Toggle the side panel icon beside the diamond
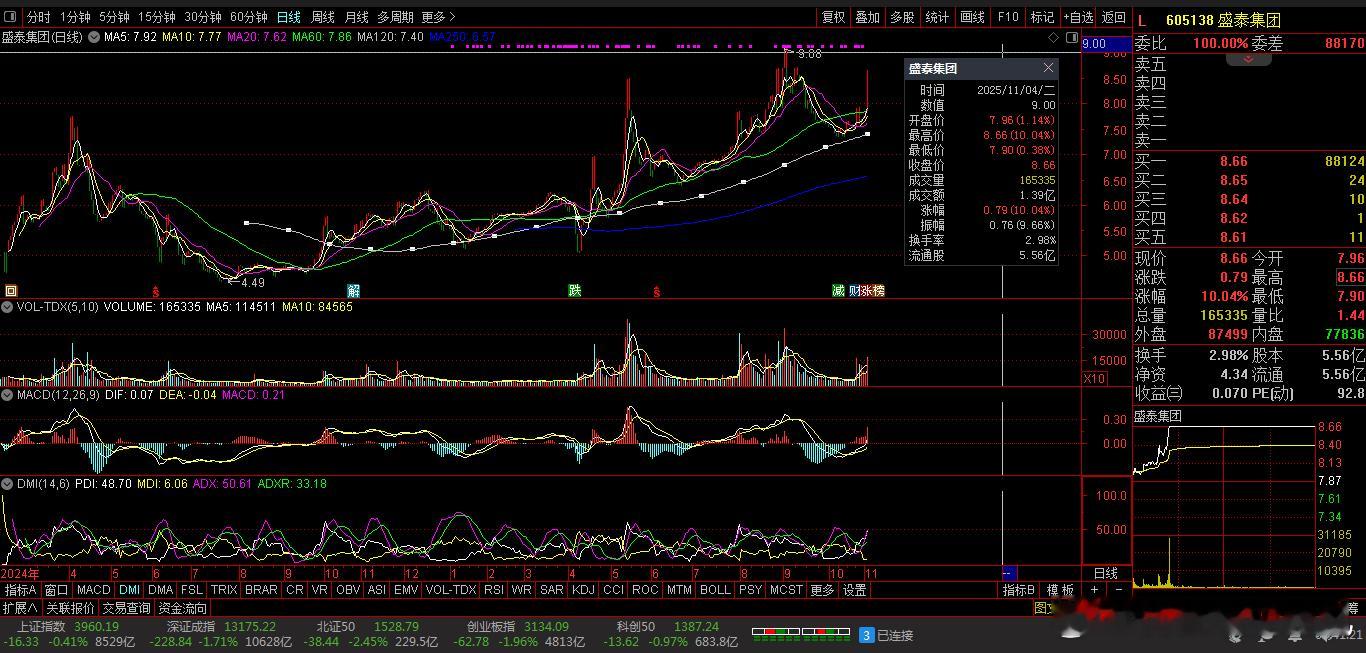Image resolution: width=1366 pixels, height=653 pixels. click(1072, 37)
